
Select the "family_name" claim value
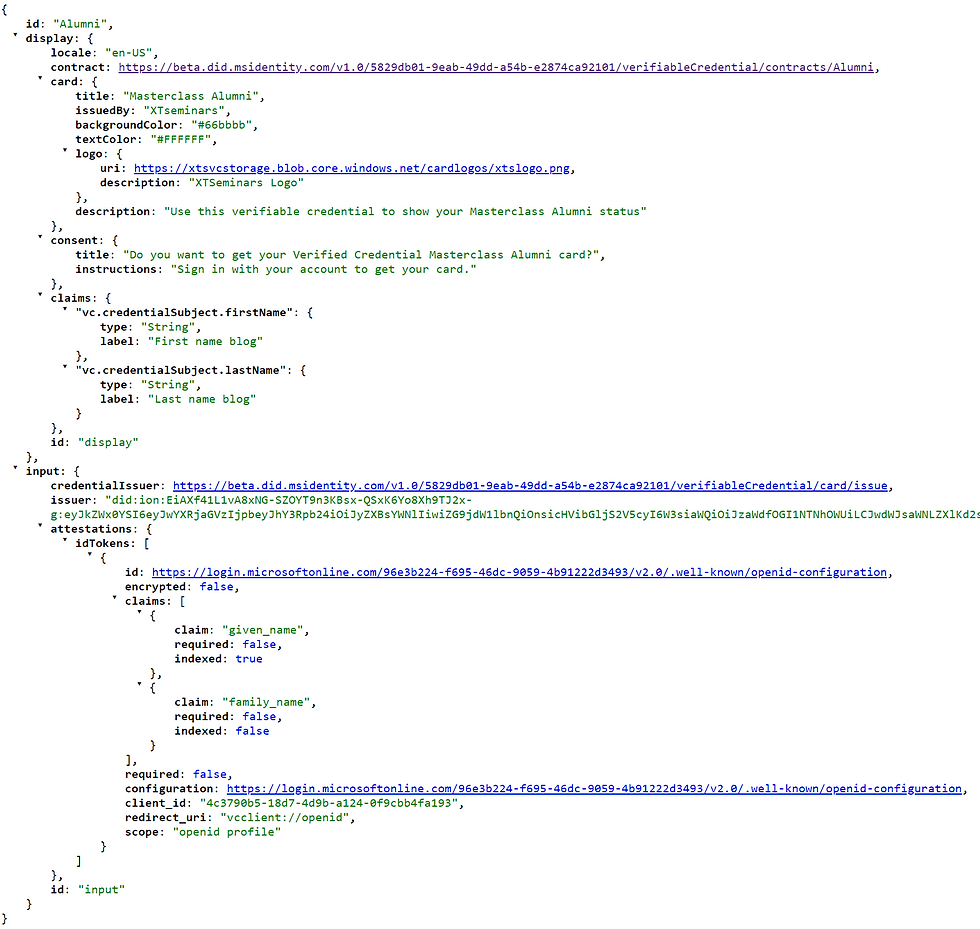coord(266,702)
